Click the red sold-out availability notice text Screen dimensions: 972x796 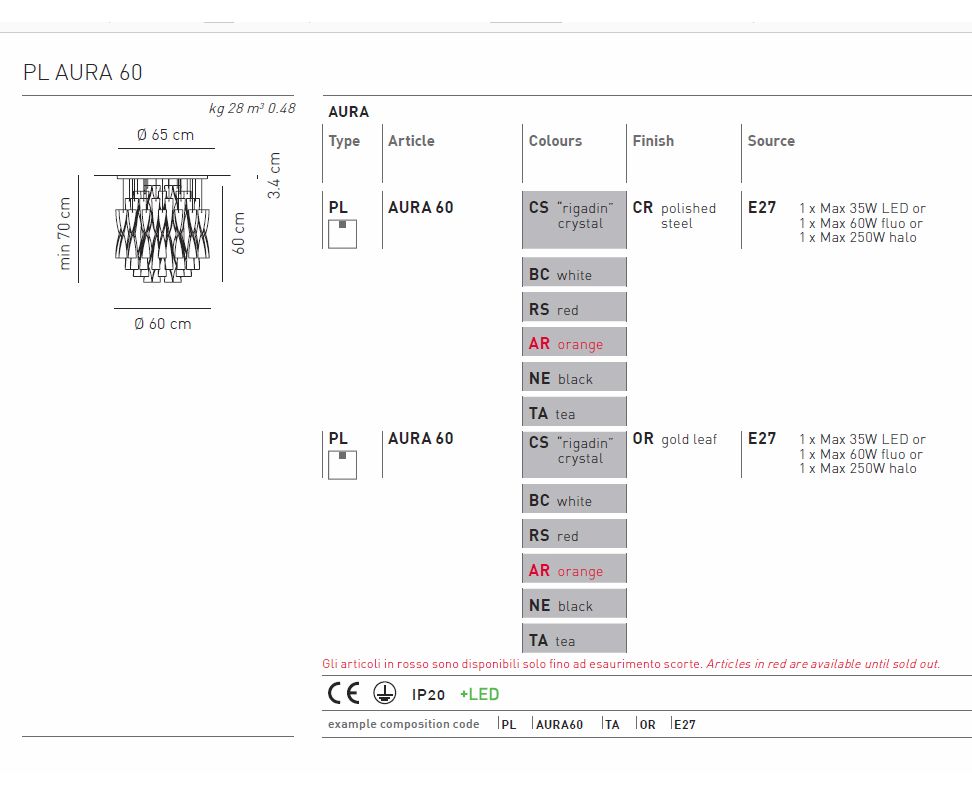pyautogui.click(x=631, y=664)
